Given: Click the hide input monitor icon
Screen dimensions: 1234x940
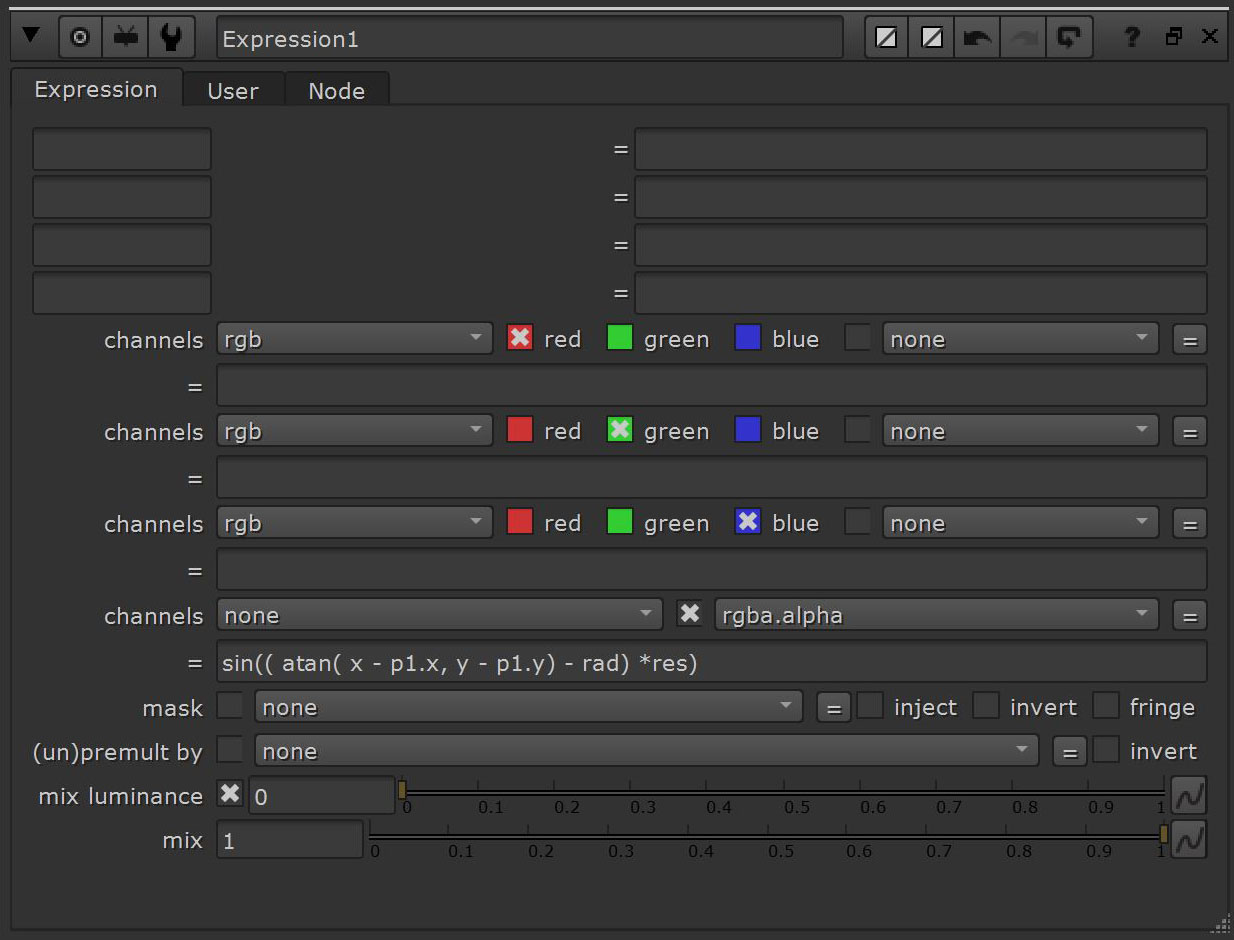Looking at the screenshot, I should [125, 36].
